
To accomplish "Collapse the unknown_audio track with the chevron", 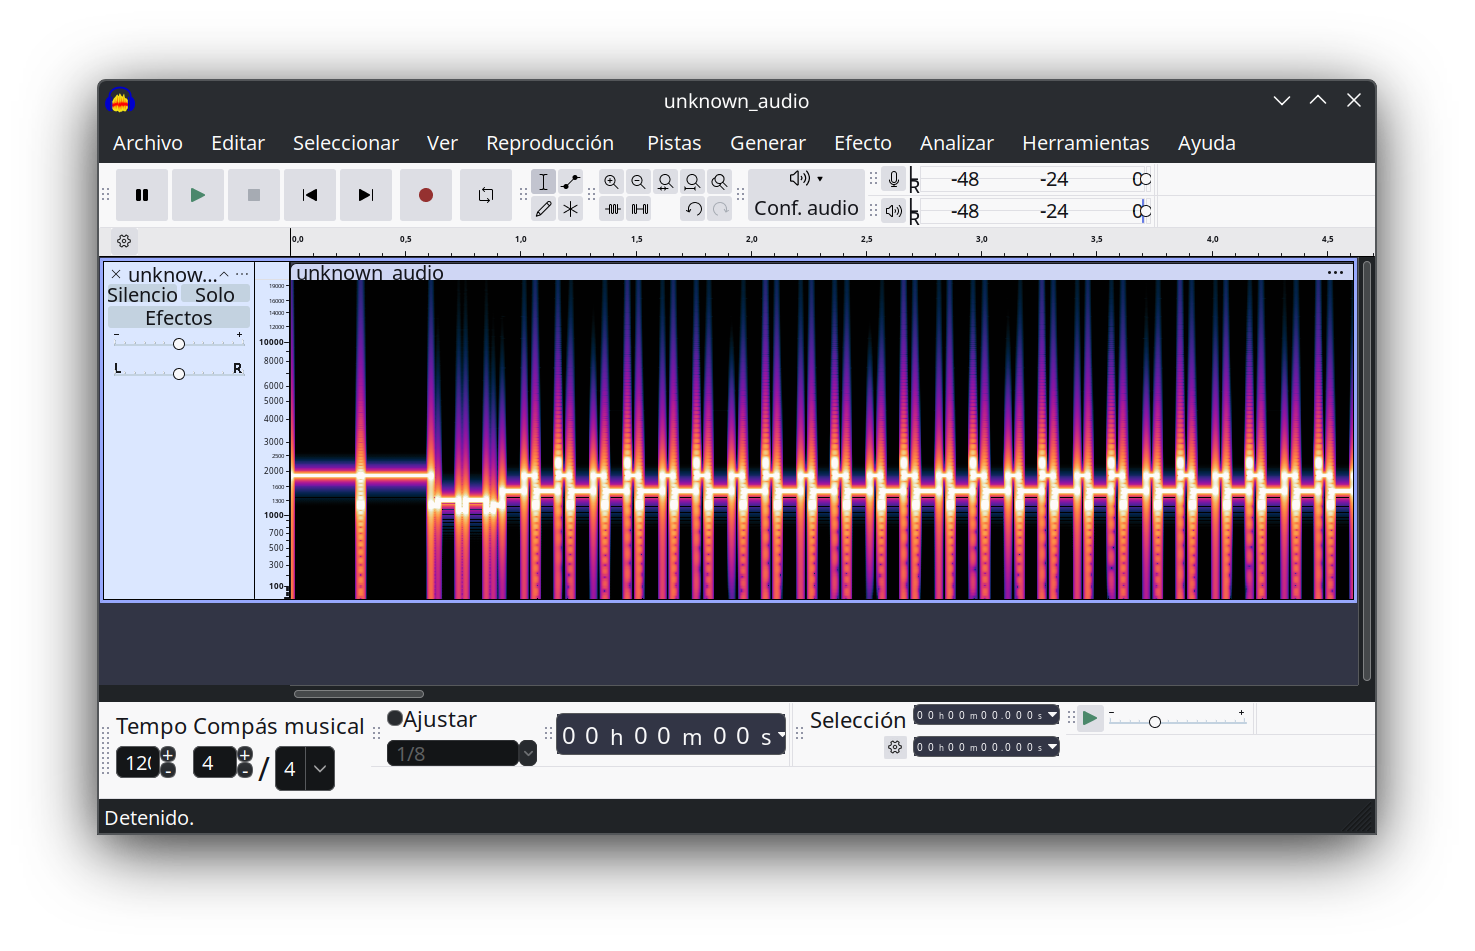I will [x=224, y=273].
